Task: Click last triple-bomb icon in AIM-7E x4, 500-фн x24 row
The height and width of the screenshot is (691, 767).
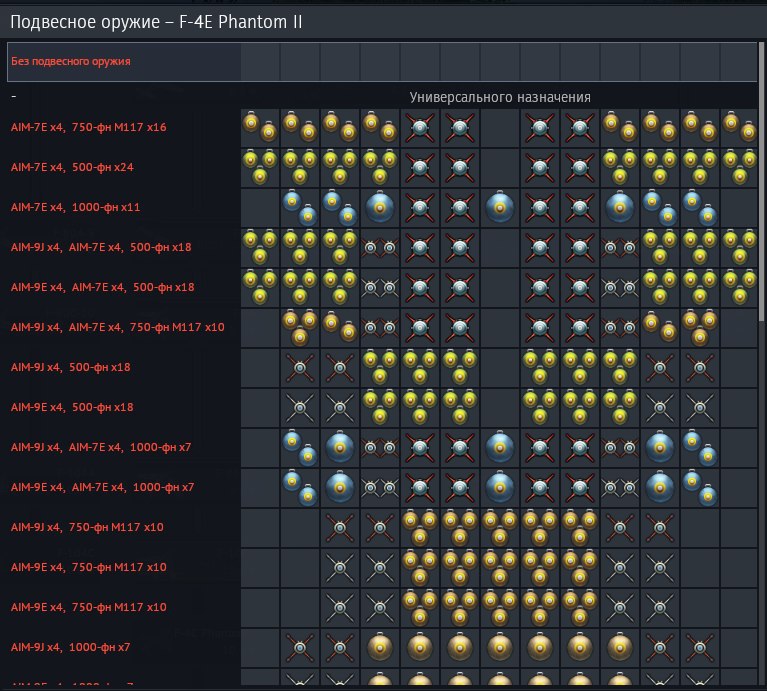Action: [x=740, y=167]
